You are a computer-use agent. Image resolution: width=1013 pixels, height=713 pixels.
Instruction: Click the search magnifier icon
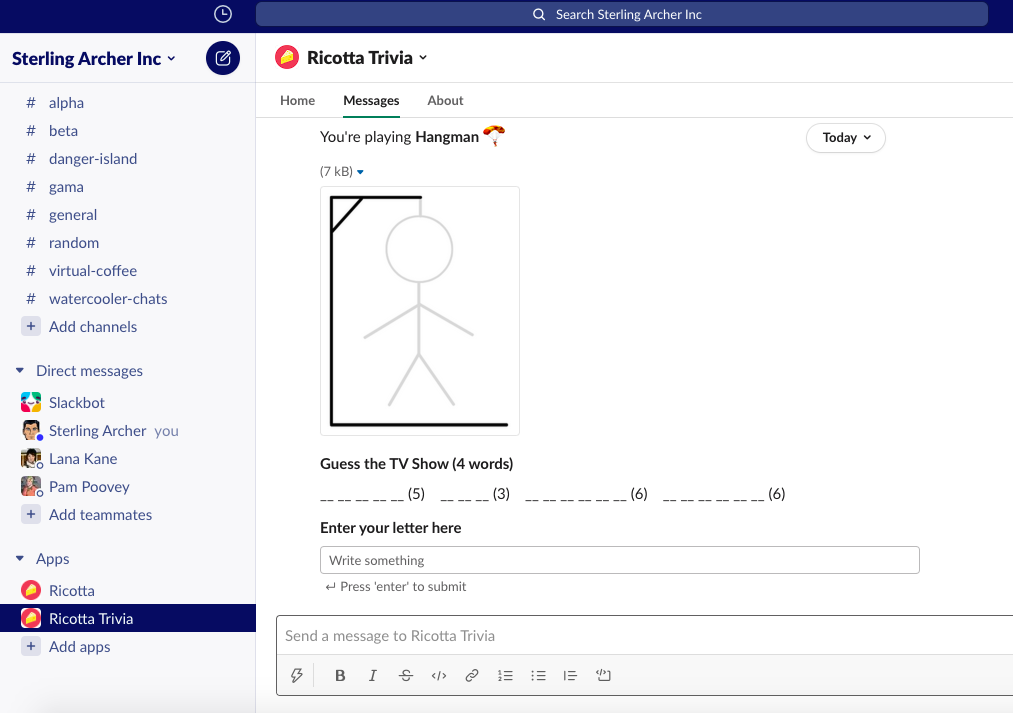(x=539, y=14)
